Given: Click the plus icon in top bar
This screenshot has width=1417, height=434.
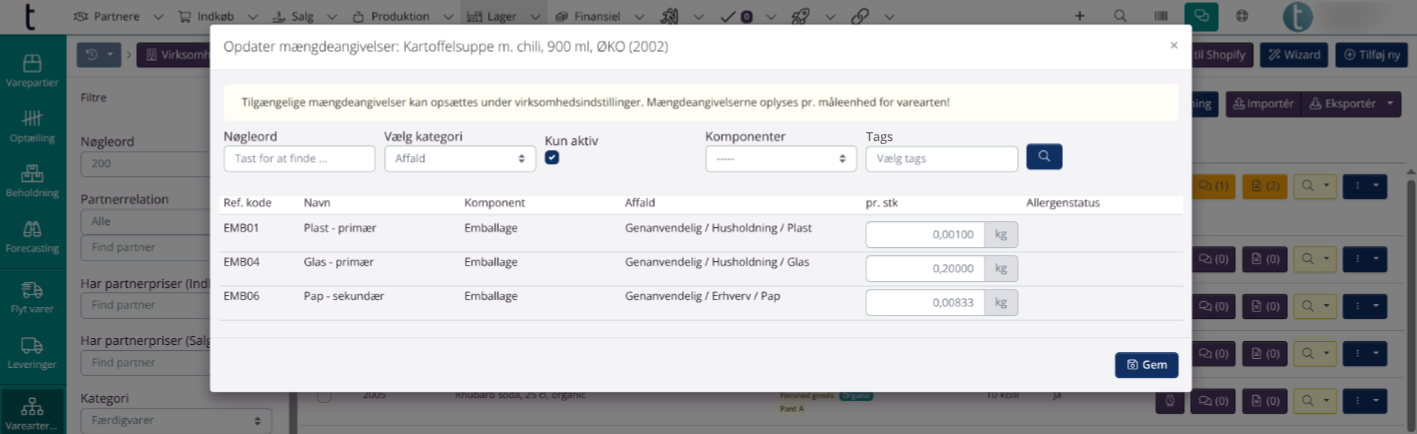Looking at the screenshot, I should (1079, 16).
